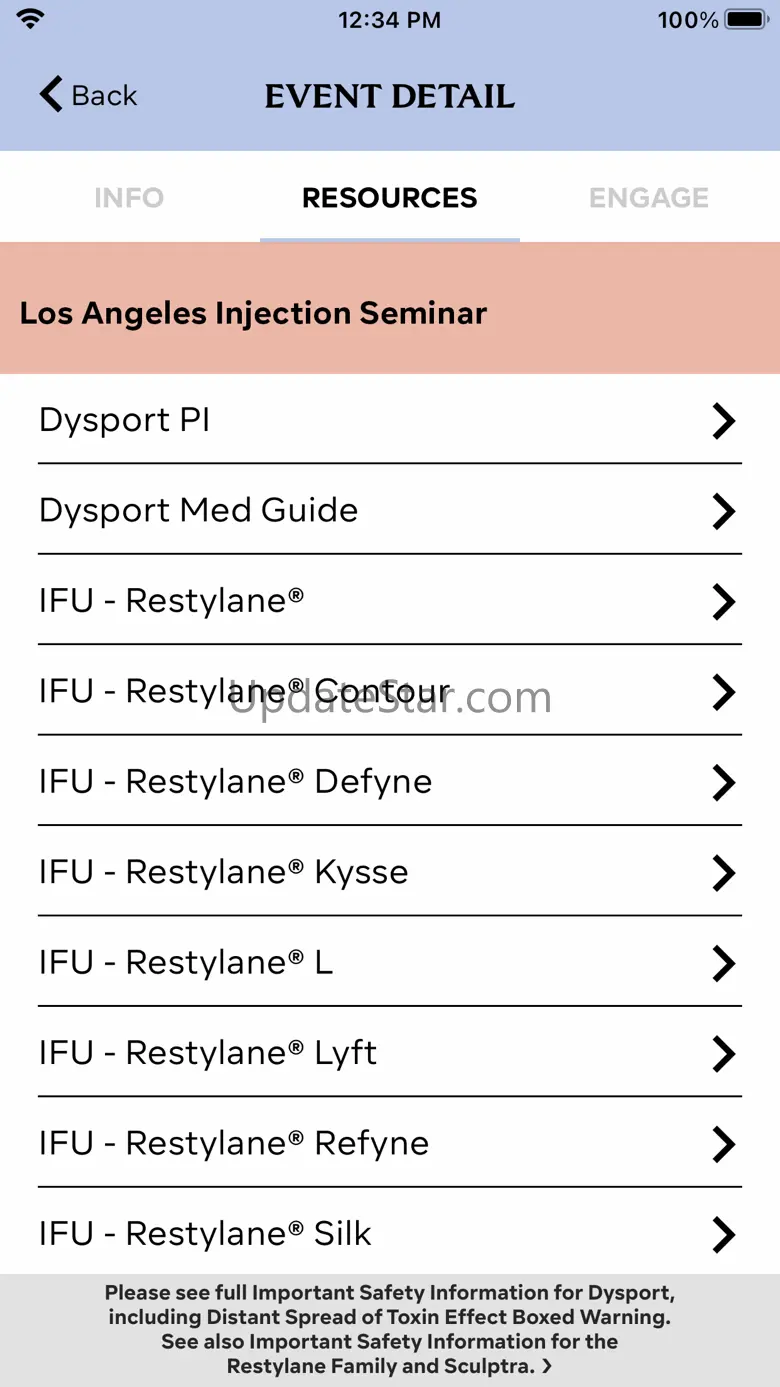The height and width of the screenshot is (1387, 780).
Task: Tap chevron for IFU - Restylane® Silk
Action: (x=723, y=1234)
